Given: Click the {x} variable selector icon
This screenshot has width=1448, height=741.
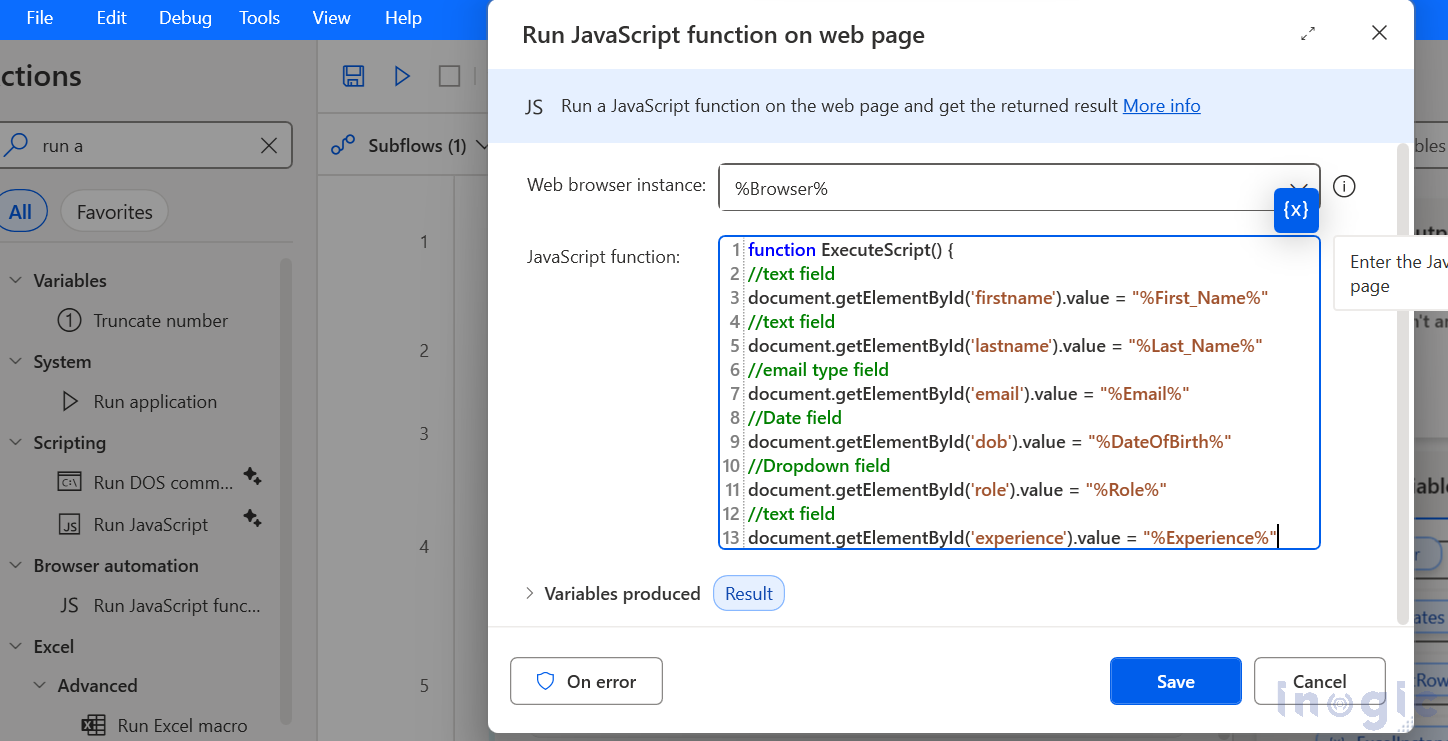Looking at the screenshot, I should (1296, 210).
